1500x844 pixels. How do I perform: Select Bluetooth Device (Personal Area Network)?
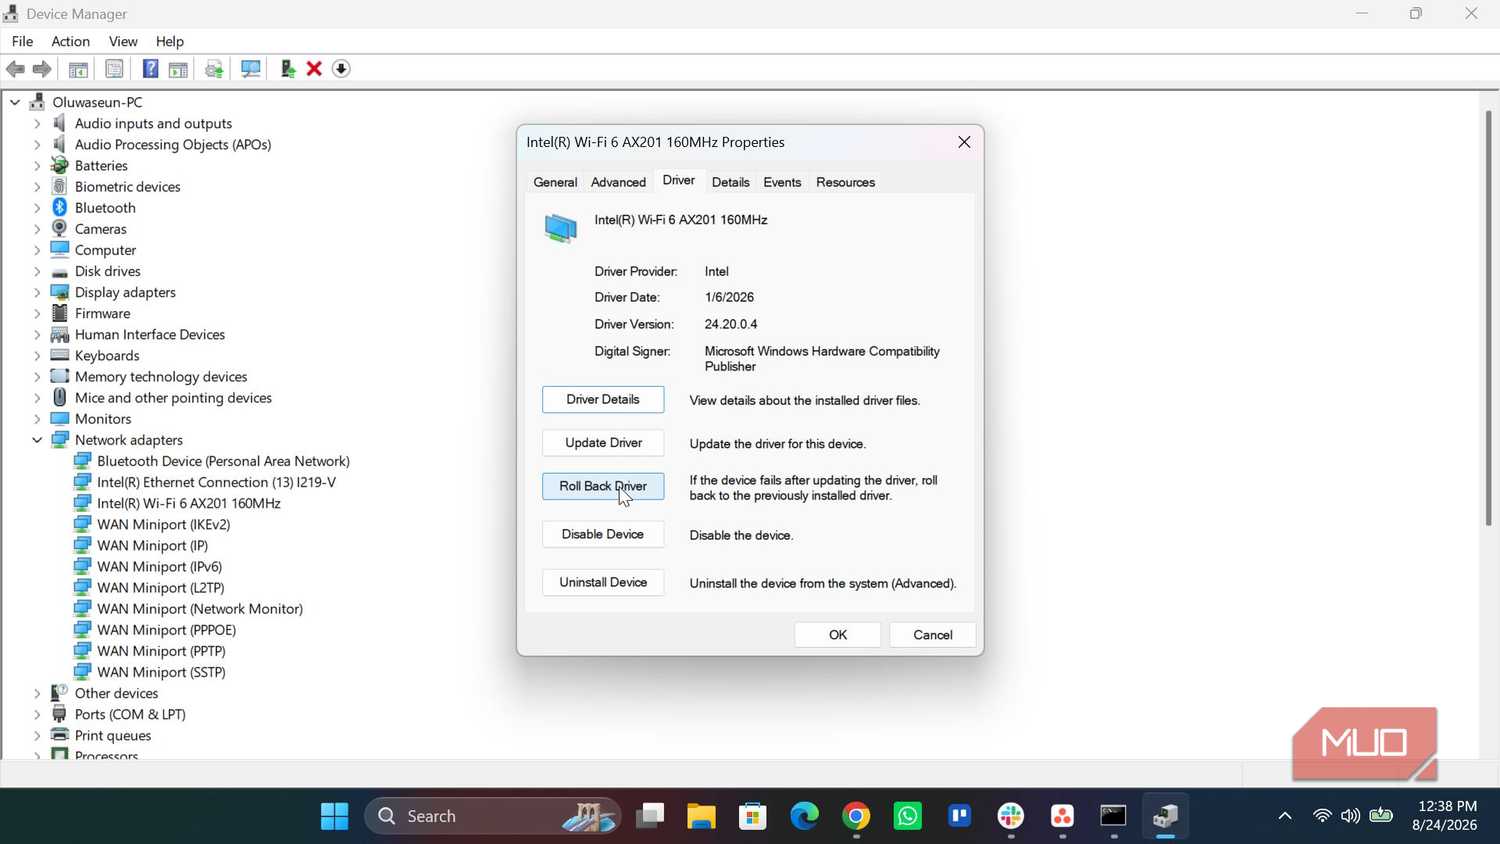tap(223, 461)
